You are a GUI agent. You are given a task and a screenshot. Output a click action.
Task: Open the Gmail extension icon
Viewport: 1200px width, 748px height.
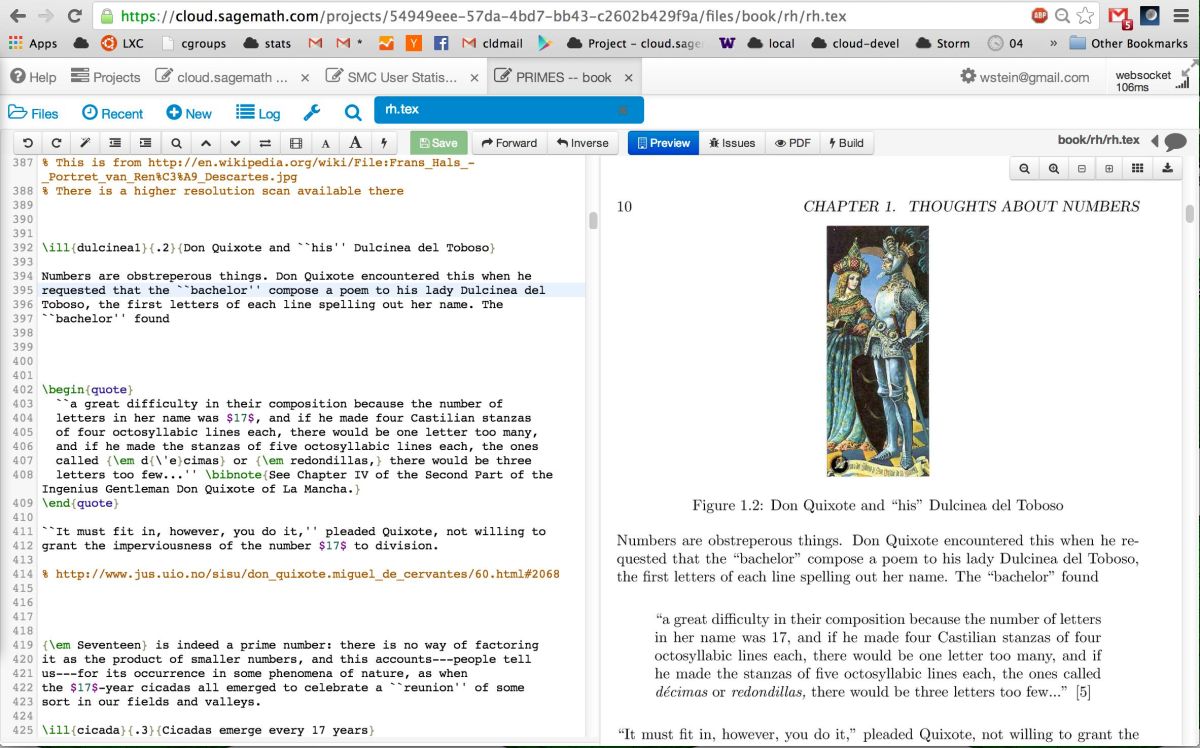click(x=1121, y=16)
